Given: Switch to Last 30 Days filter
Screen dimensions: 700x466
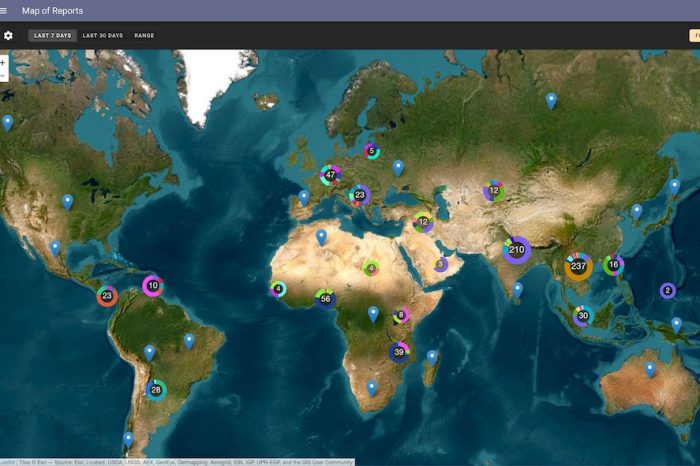Looking at the screenshot, I should pyautogui.click(x=102, y=35).
